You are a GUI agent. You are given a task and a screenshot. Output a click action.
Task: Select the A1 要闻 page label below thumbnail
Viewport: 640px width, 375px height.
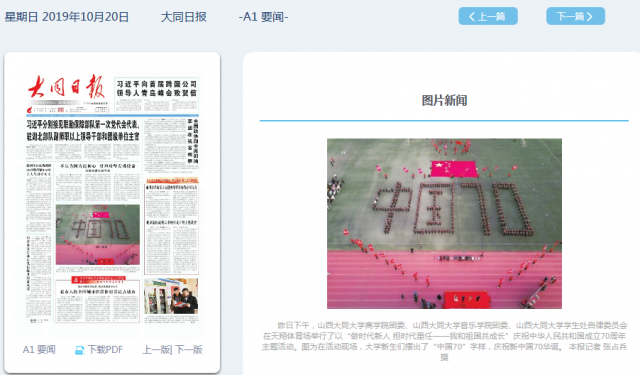pos(39,350)
